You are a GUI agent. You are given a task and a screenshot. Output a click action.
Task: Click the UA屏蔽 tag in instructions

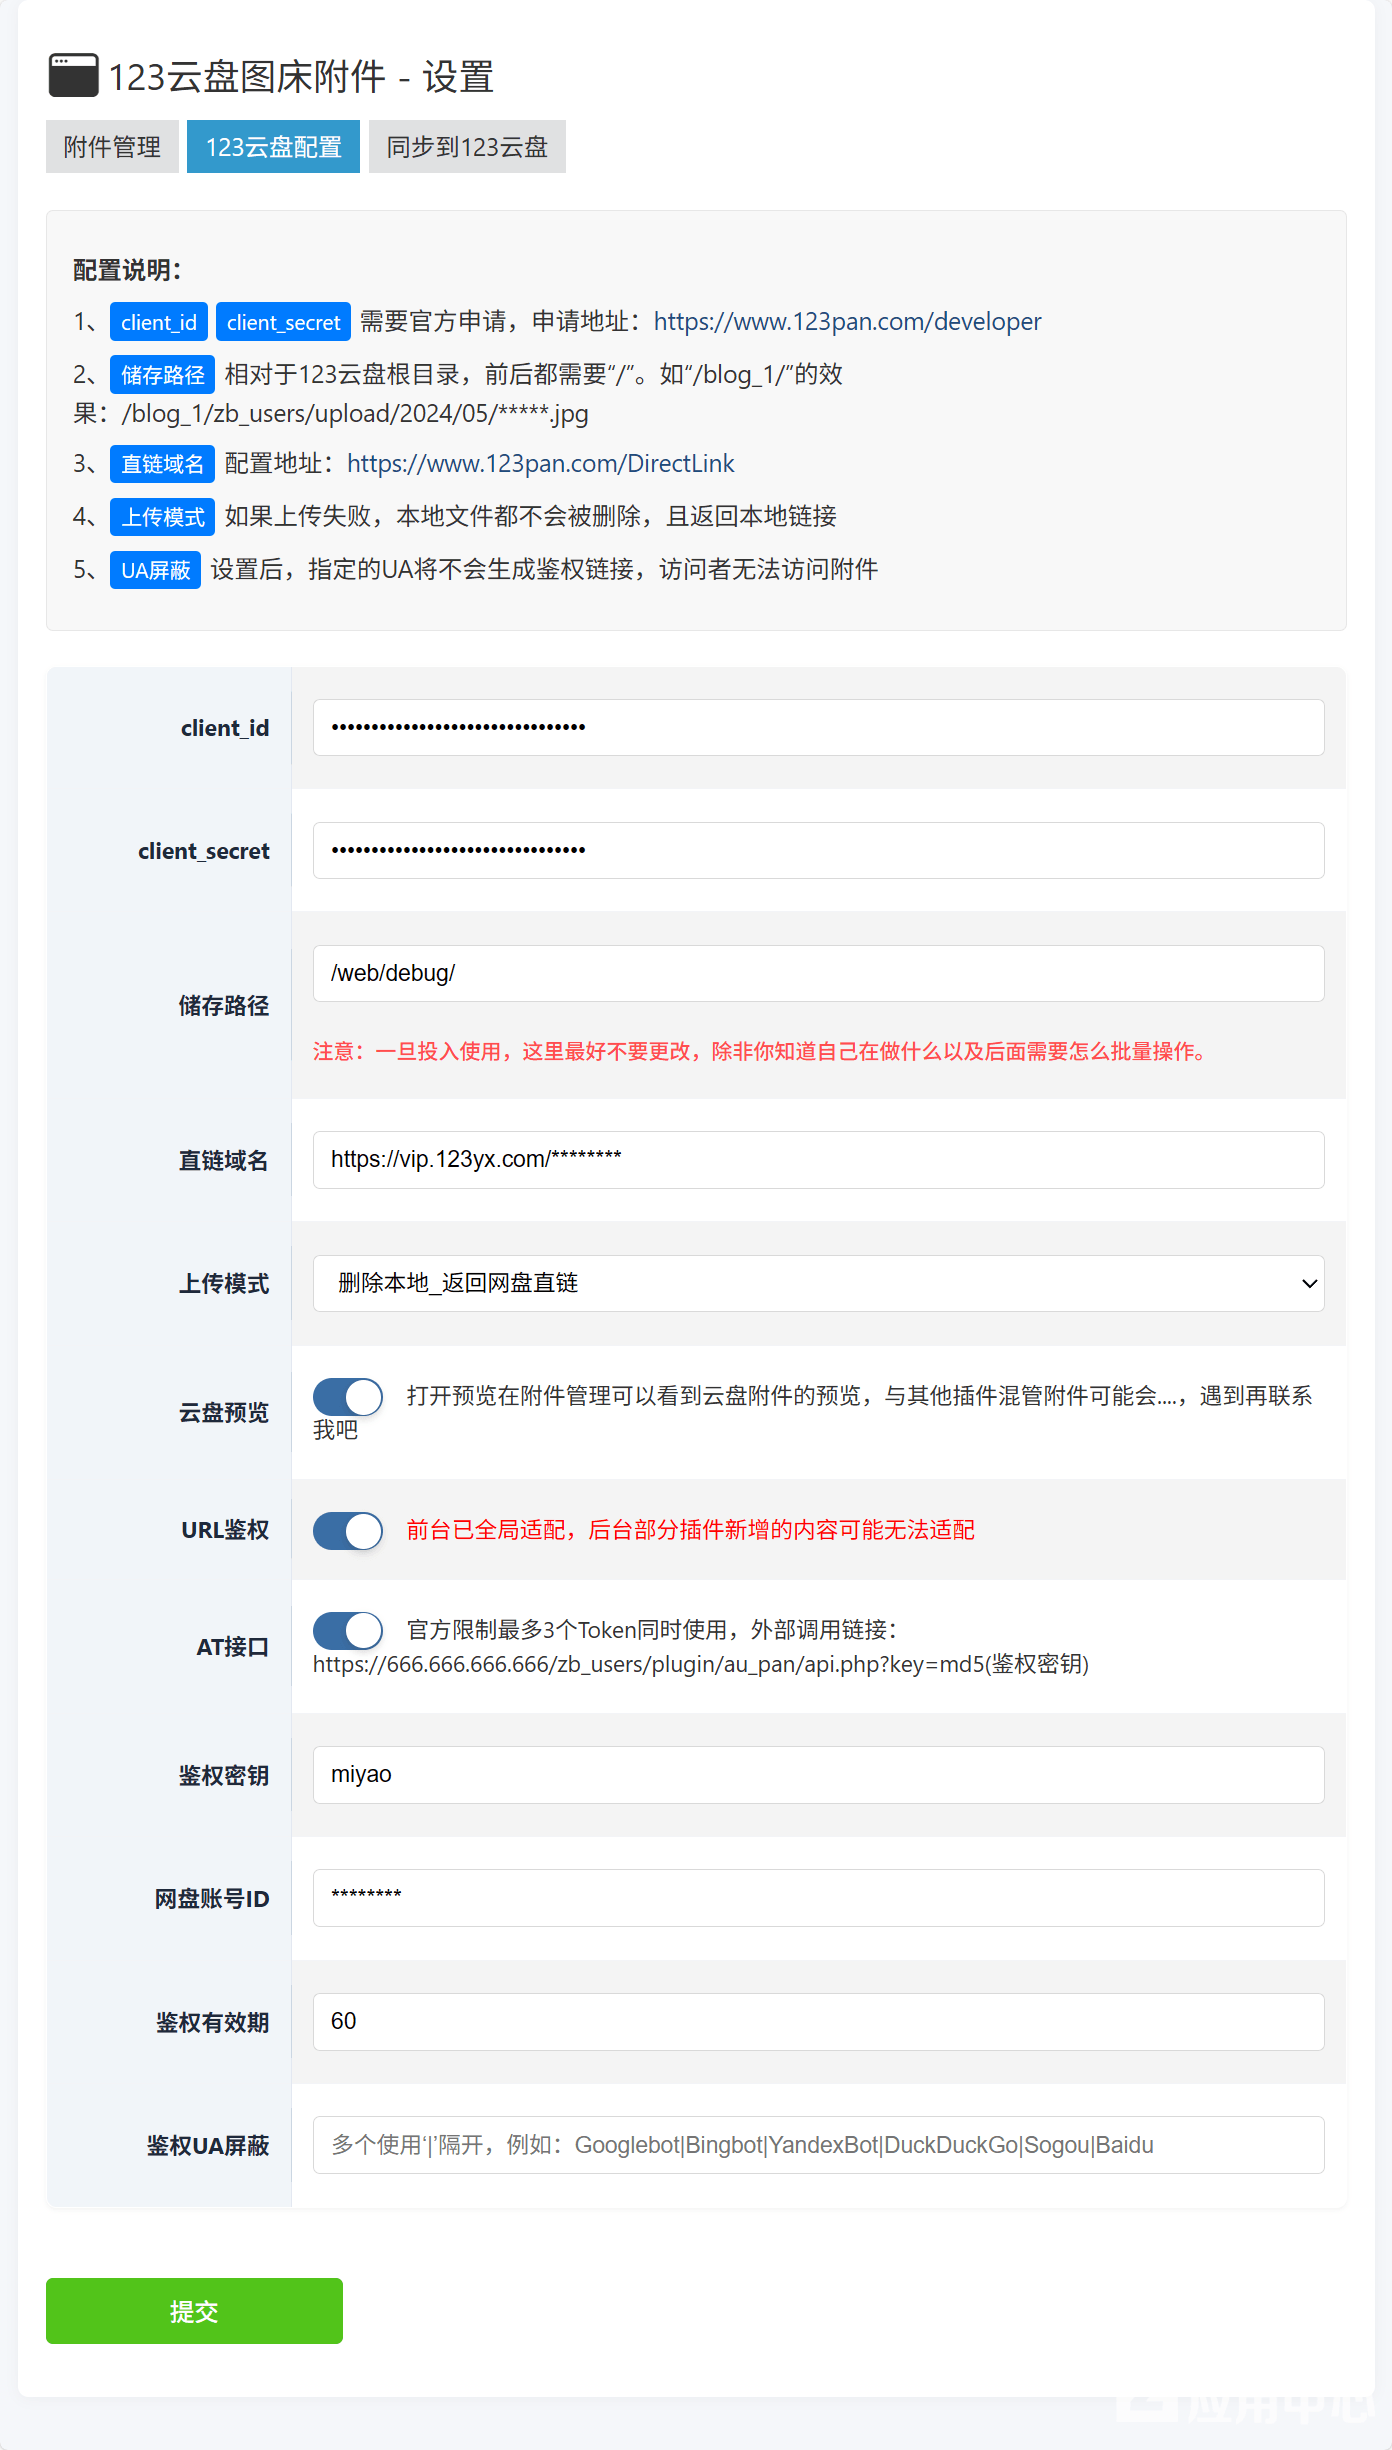[x=155, y=570]
